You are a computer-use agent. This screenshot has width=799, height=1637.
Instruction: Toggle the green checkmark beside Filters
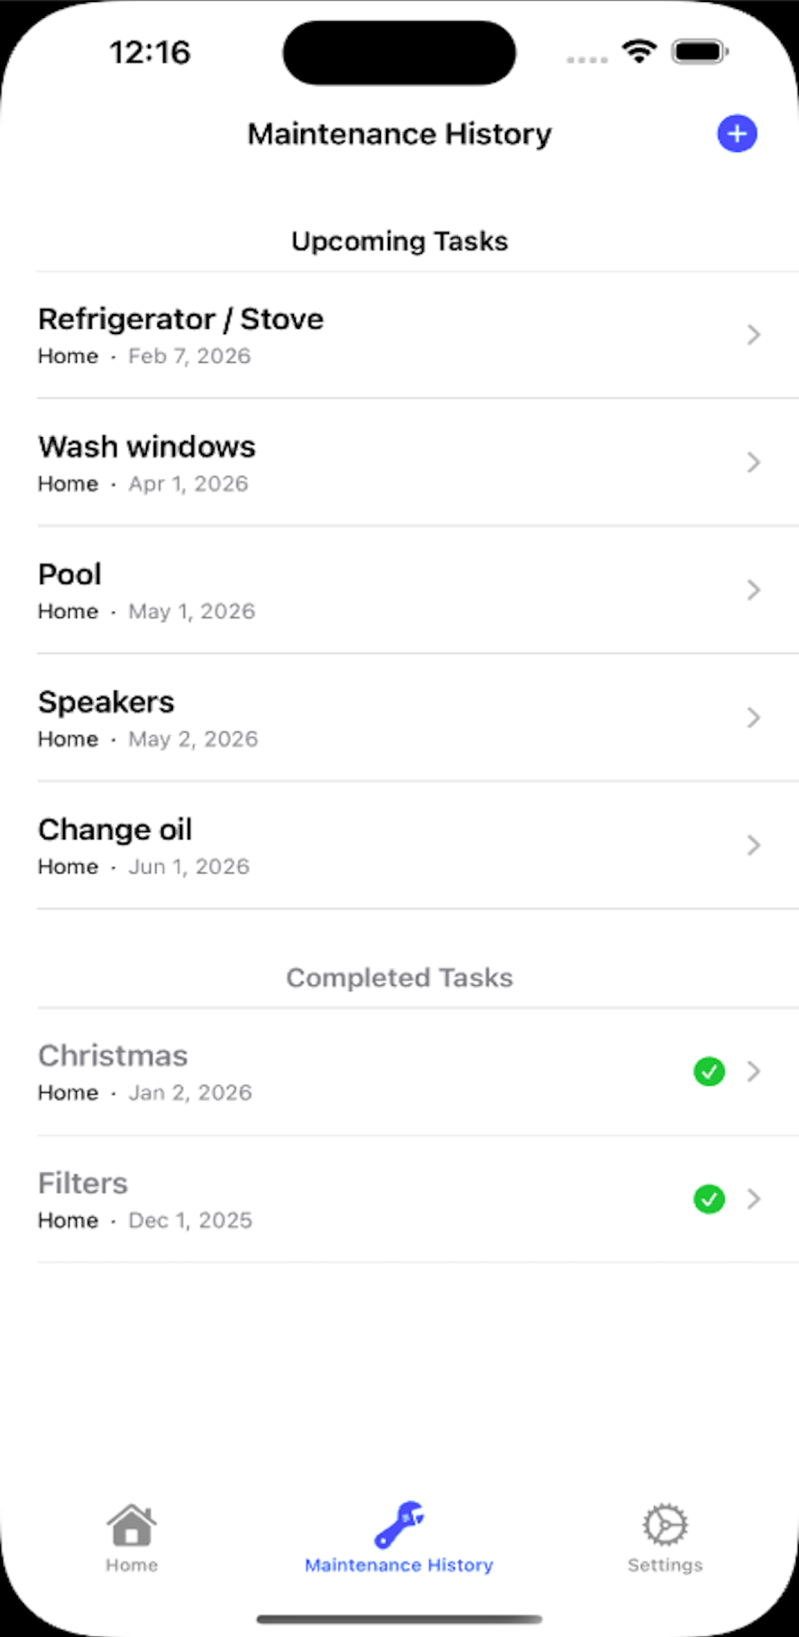pyautogui.click(x=709, y=1199)
